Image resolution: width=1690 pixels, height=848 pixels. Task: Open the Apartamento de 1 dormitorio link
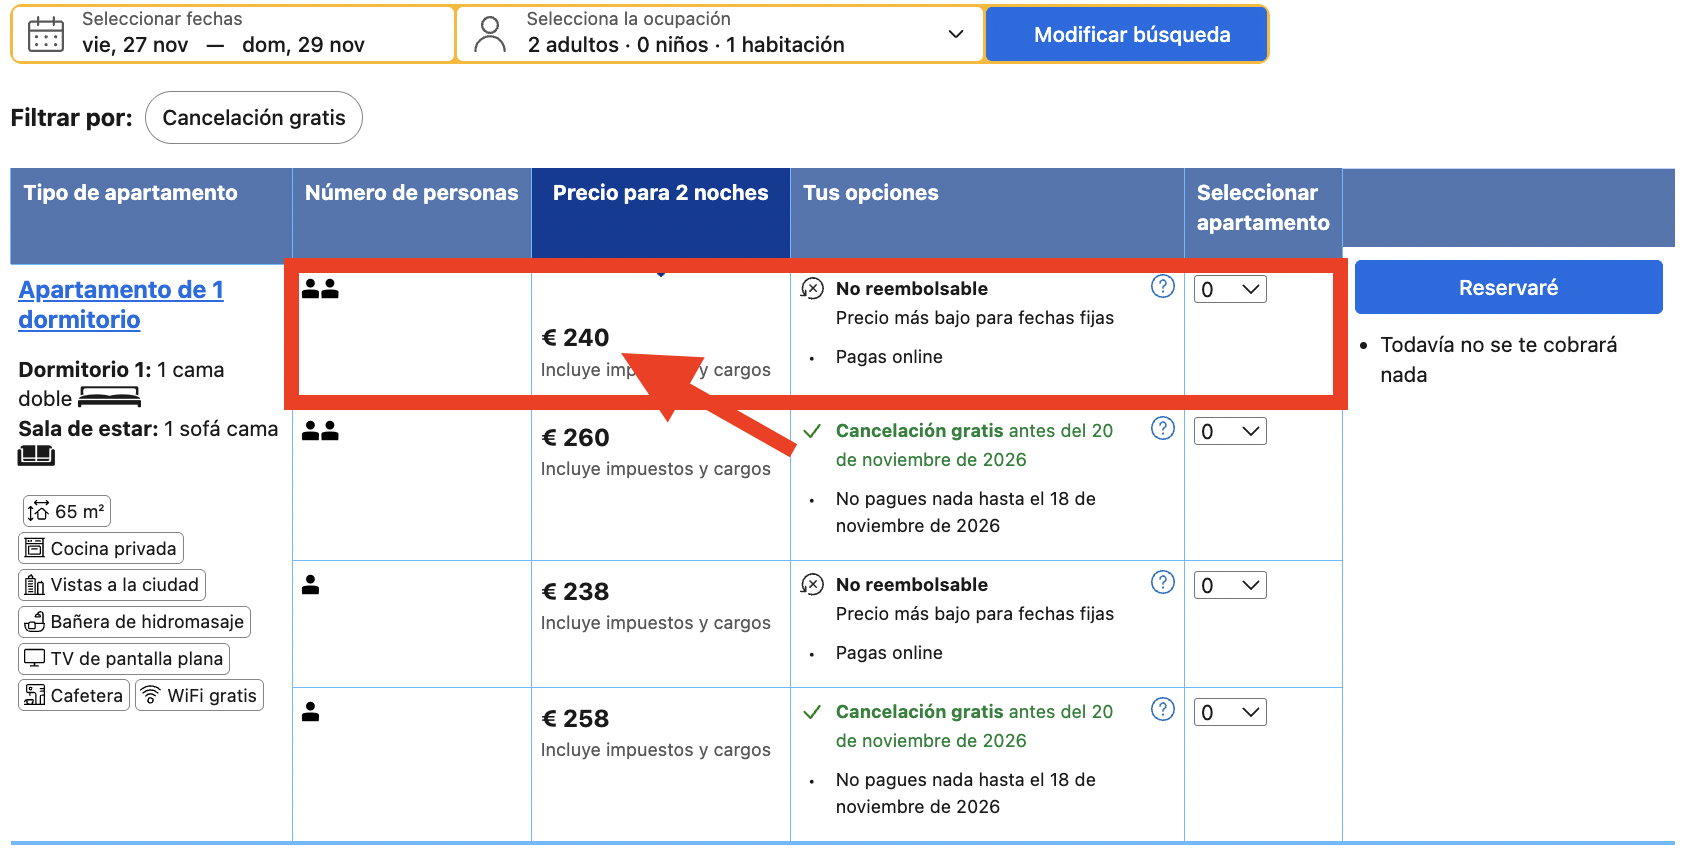121,304
